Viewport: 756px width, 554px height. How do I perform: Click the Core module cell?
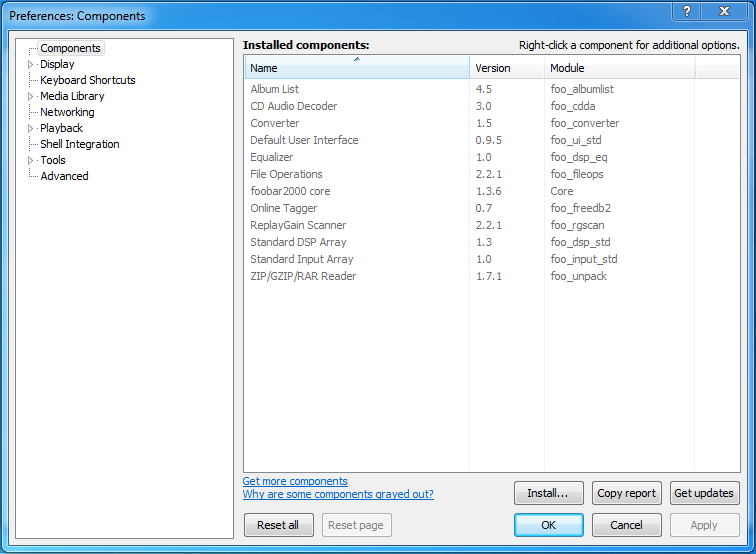pyautogui.click(x=562, y=191)
